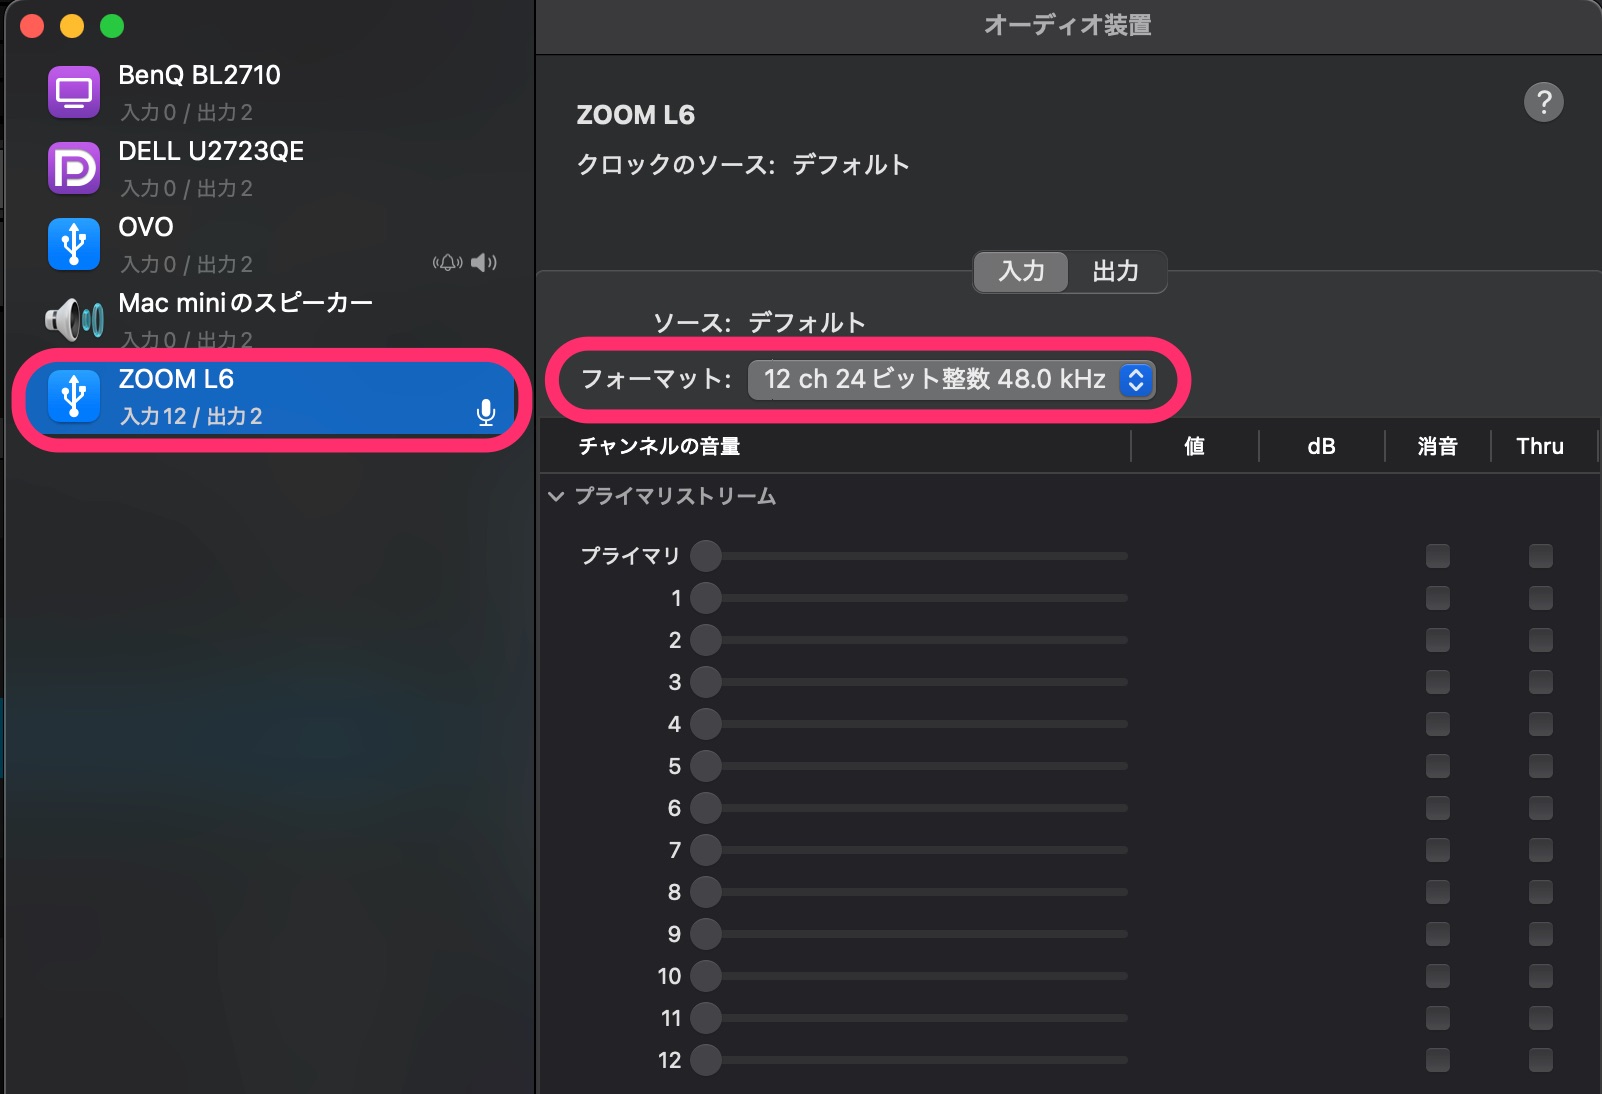Screen dimensions: 1602x1094
Task: Click the channel 1 volume slider
Action: click(x=909, y=598)
